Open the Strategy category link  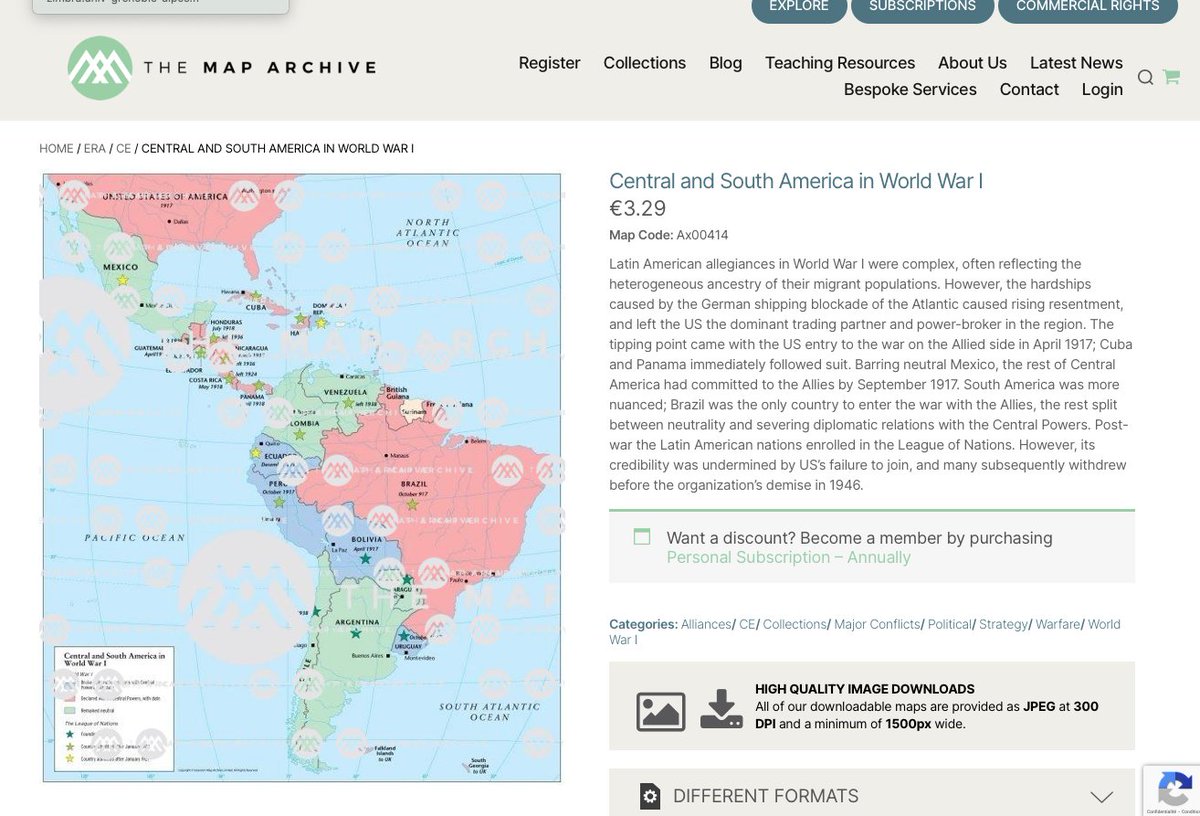click(x=1003, y=624)
